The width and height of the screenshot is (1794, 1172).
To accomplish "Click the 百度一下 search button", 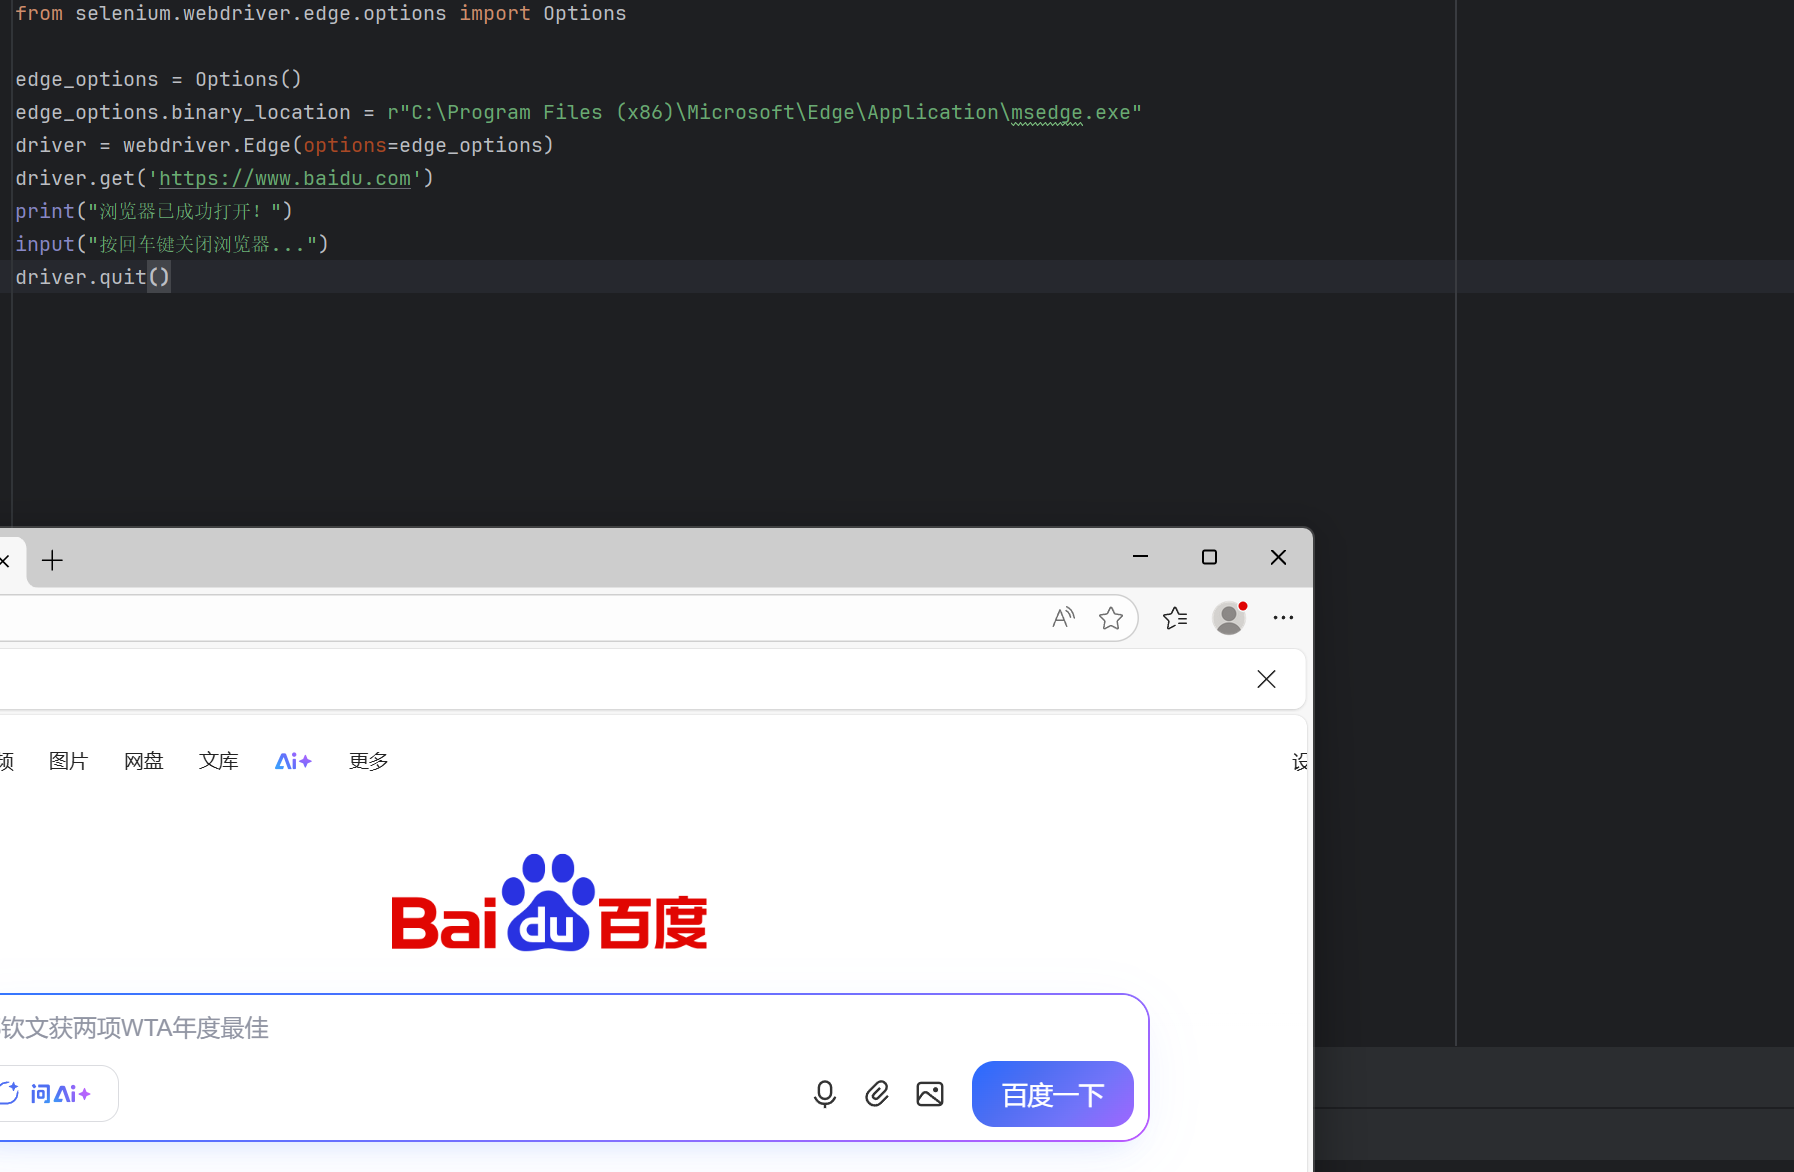I will [1053, 1094].
